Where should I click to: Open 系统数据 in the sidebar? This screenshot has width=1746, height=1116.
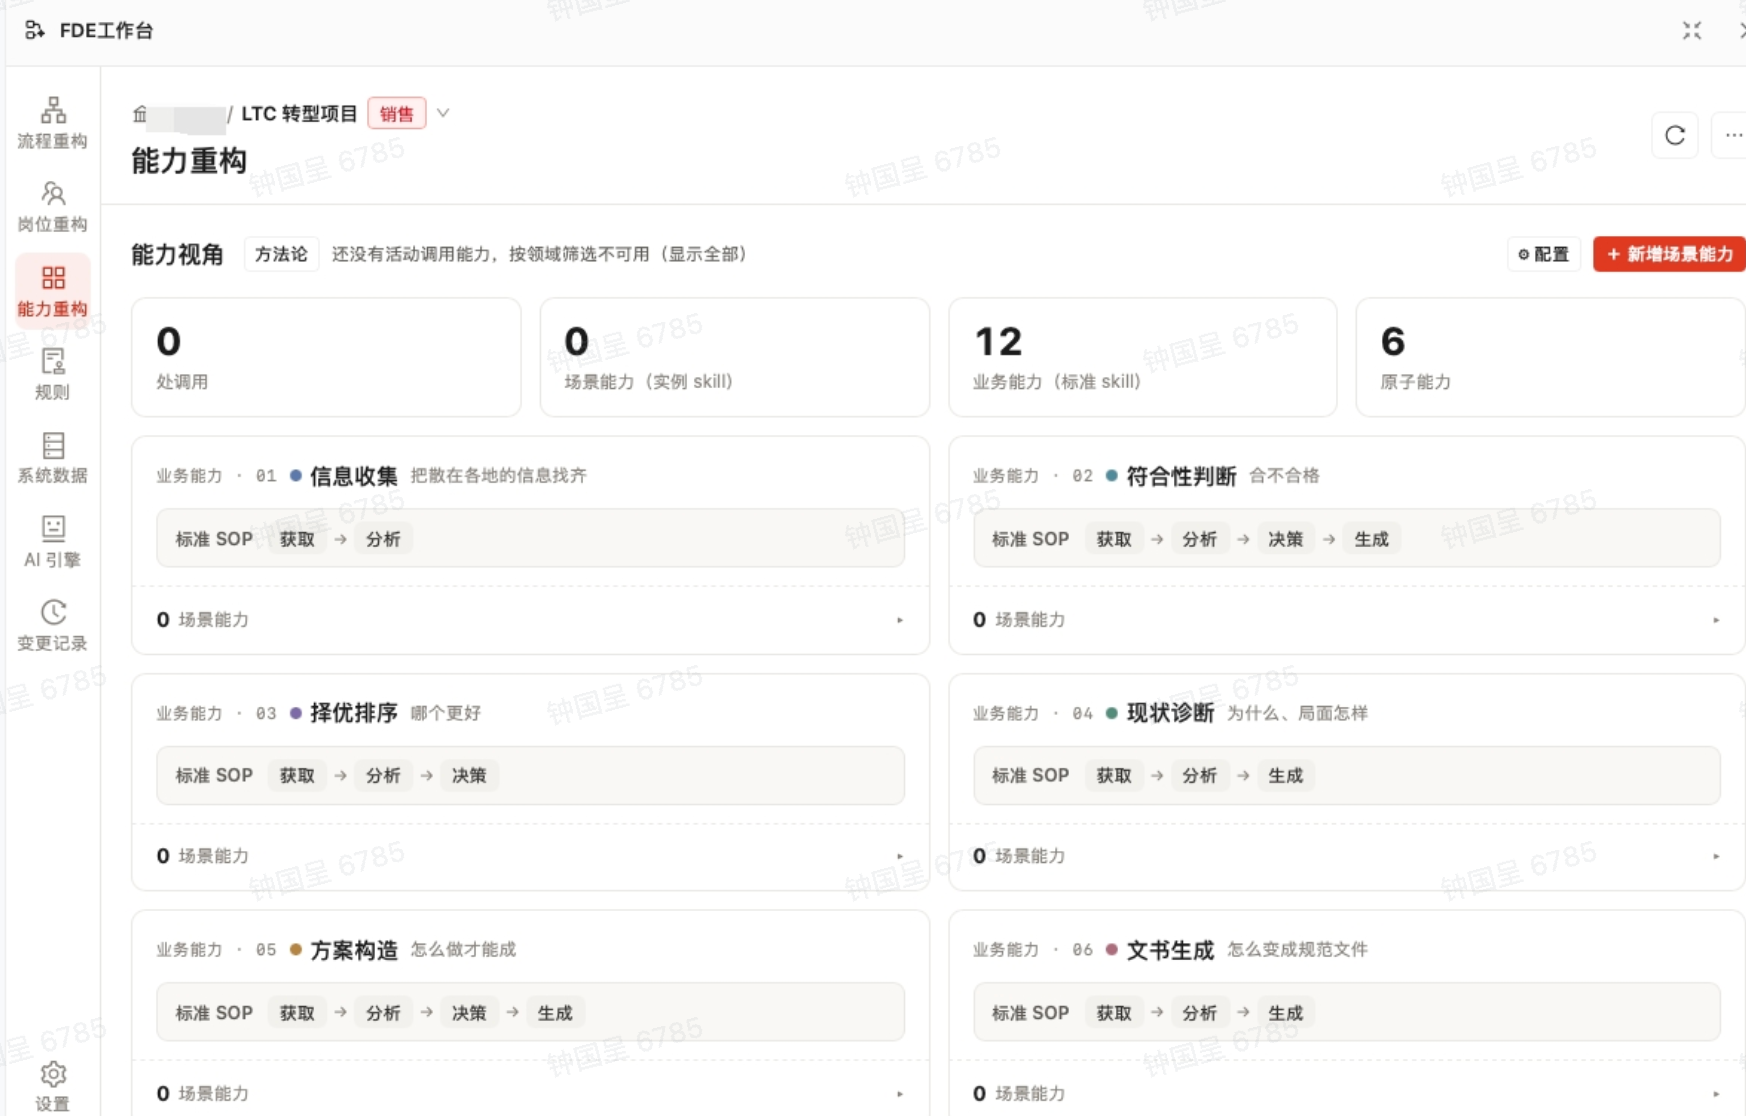[x=53, y=458]
